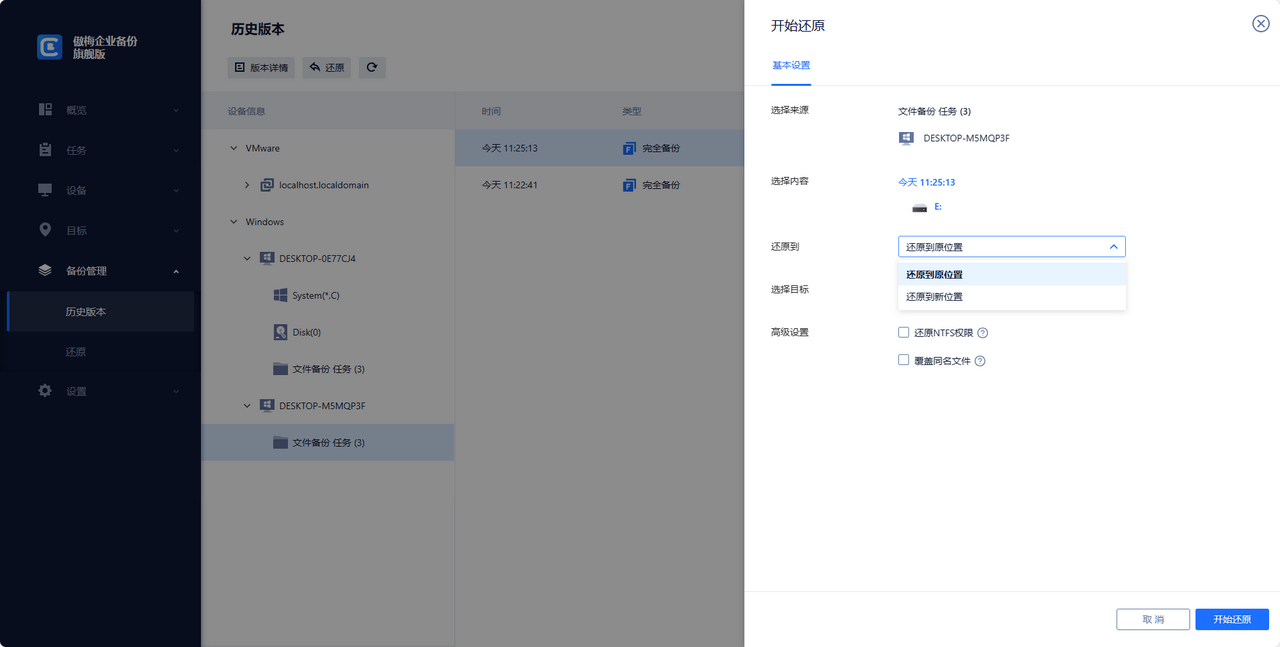Expand the 概览 sidebar chevron
1280x647 pixels.
(175, 110)
